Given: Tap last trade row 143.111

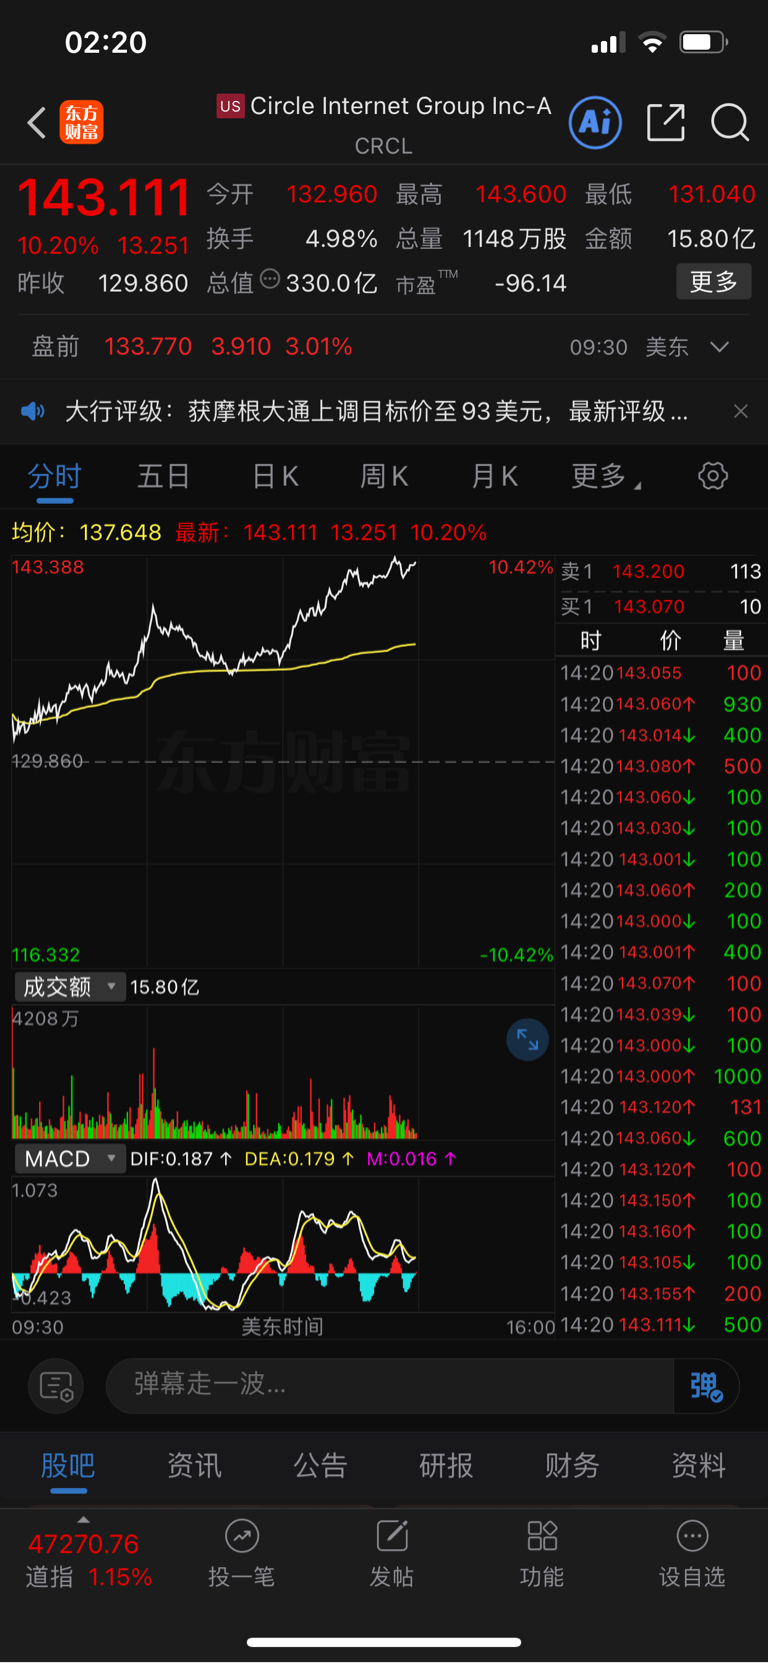Looking at the screenshot, I should pyautogui.click(x=661, y=1324).
